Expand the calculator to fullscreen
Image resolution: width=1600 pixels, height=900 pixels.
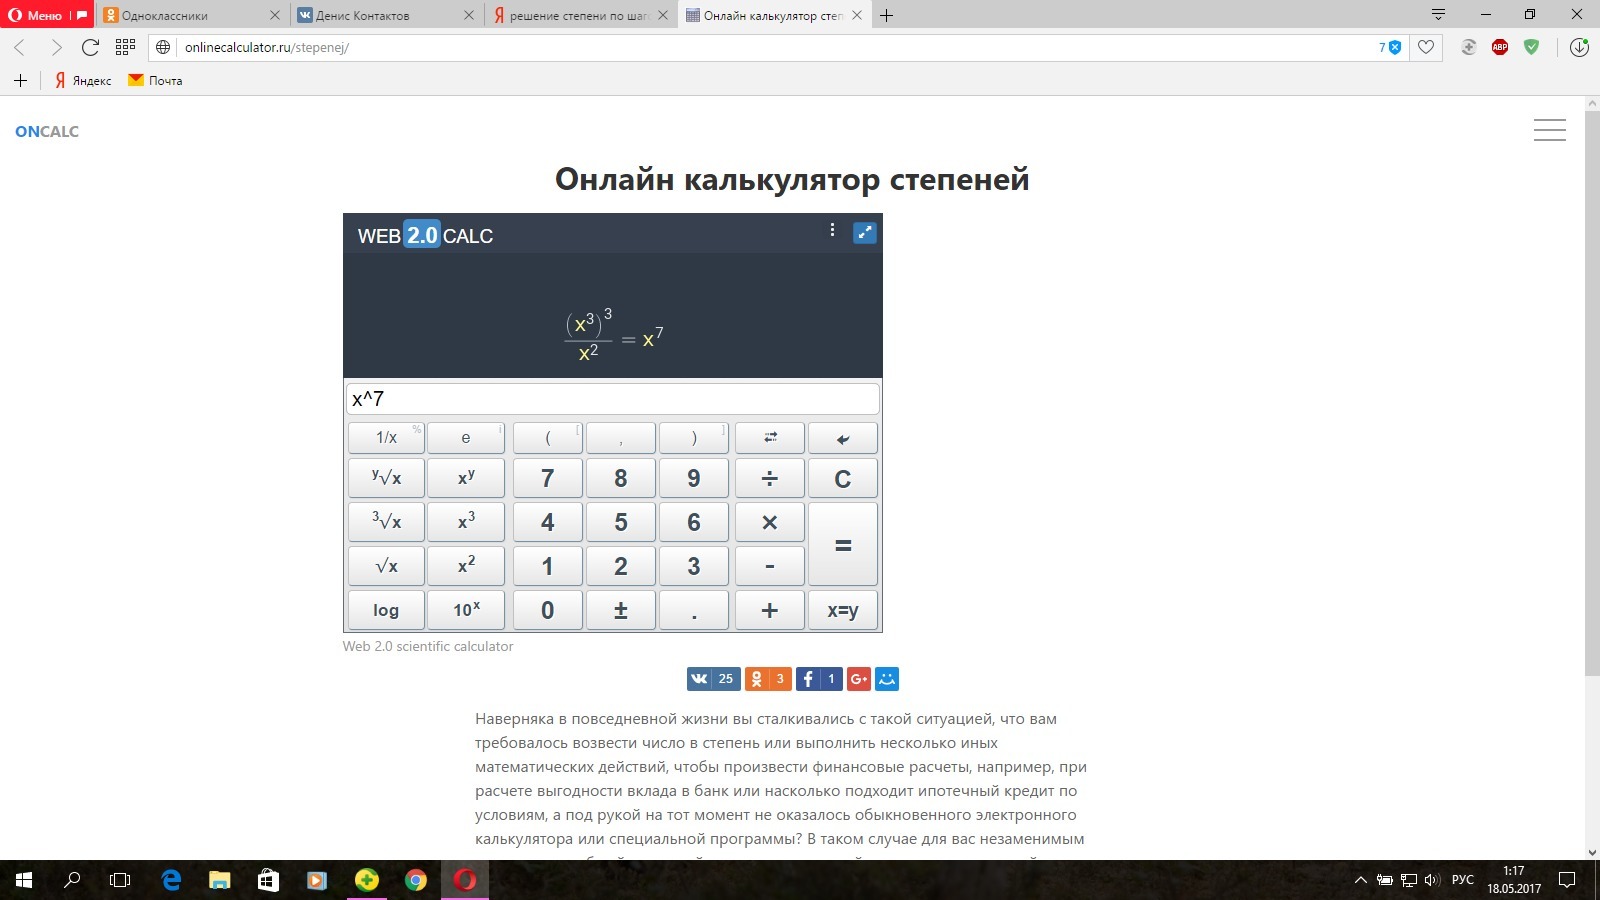pyautogui.click(x=864, y=232)
